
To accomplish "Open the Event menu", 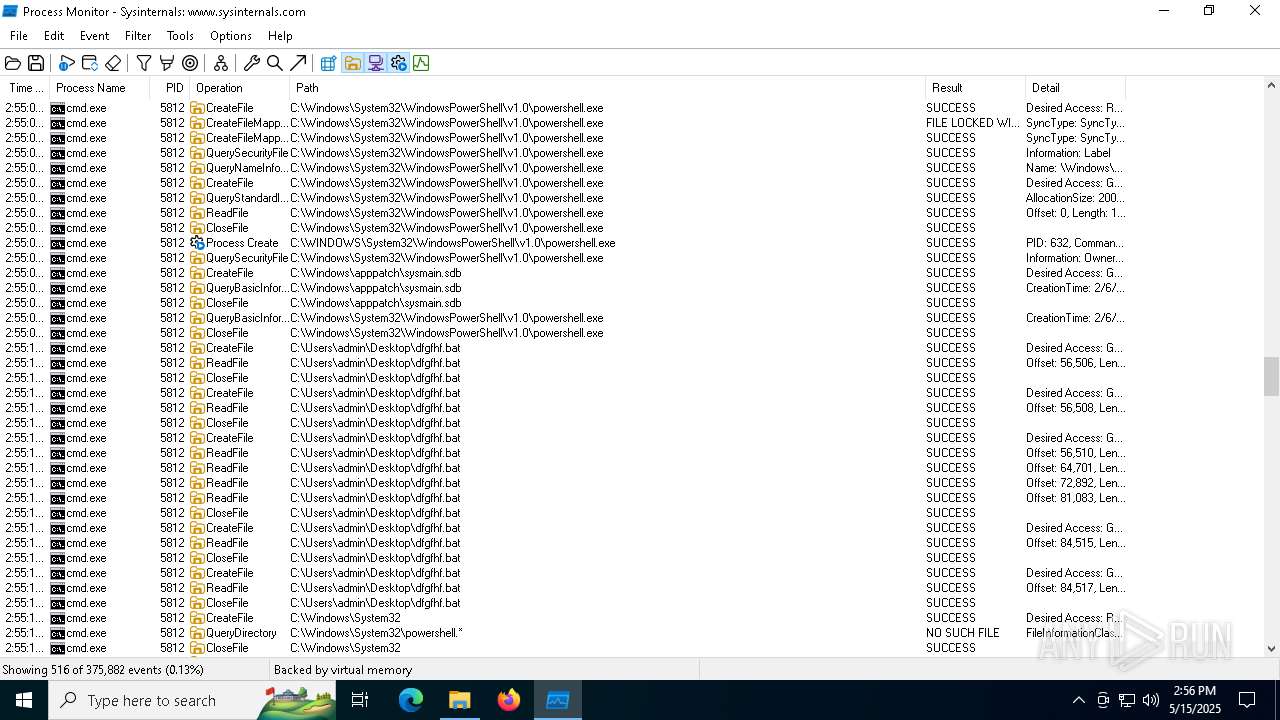I will [x=94, y=36].
